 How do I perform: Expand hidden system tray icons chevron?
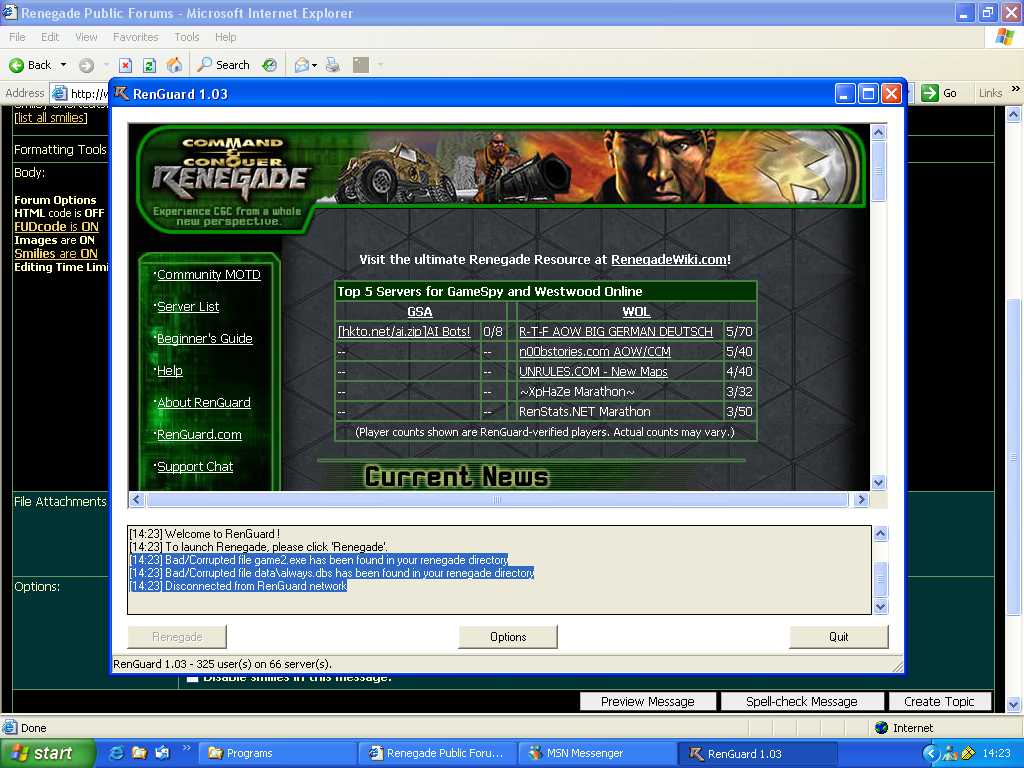pyautogui.click(x=931, y=753)
